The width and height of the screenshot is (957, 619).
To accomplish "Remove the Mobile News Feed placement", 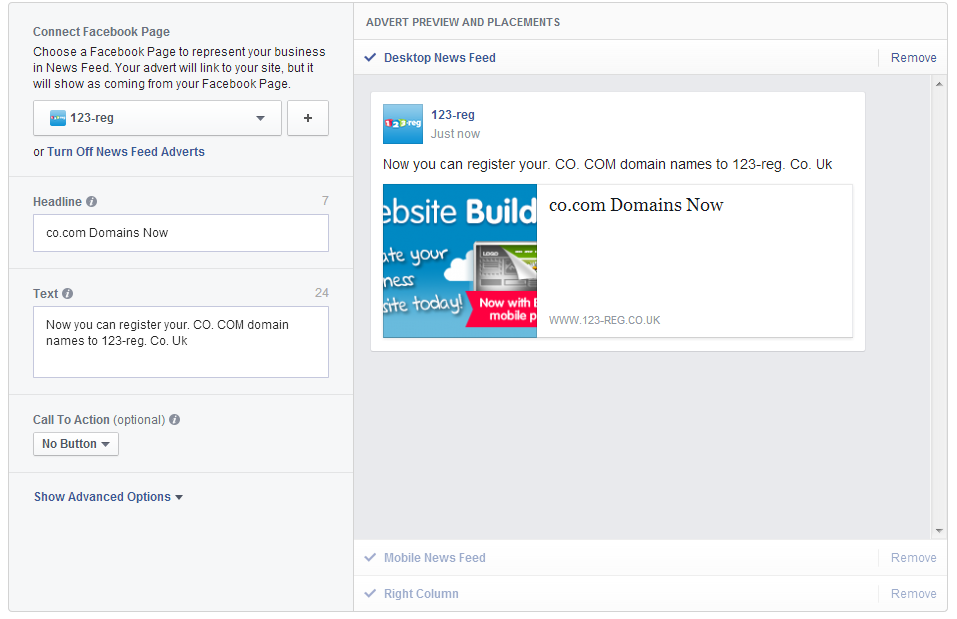I will pyautogui.click(x=914, y=557).
